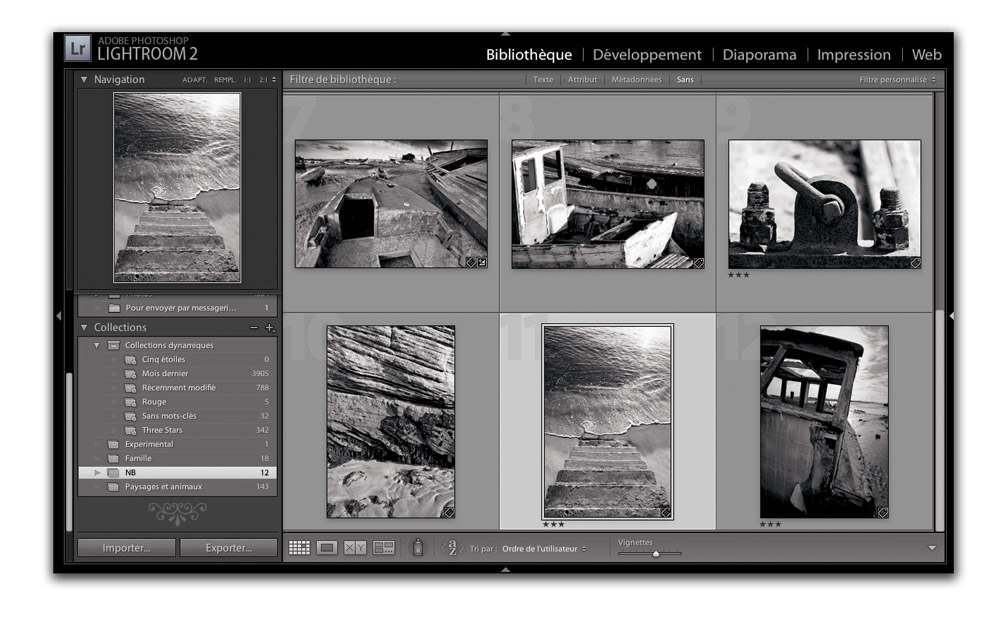
Task: Enable the Texte library filter
Action: tap(543, 80)
